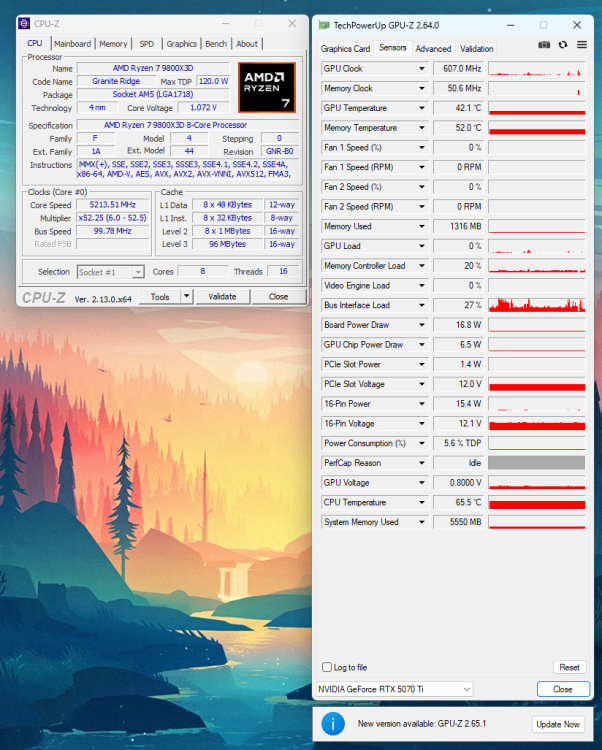This screenshot has width=602, height=750.
Task: Click the GPU Temperature 42.1 °C value
Action: 459,108
